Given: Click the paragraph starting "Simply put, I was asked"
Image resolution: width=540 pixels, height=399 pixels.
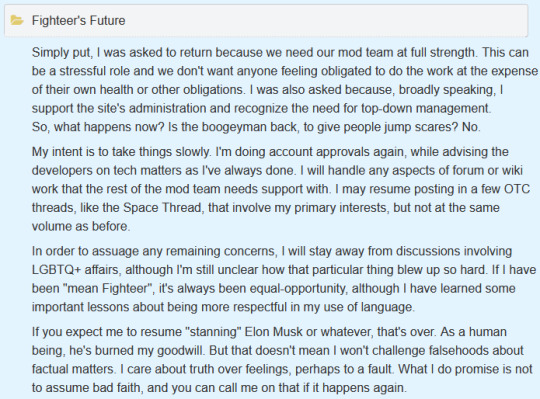Looking at the screenshot, I should pyautogui.click(x=284, y=80).
